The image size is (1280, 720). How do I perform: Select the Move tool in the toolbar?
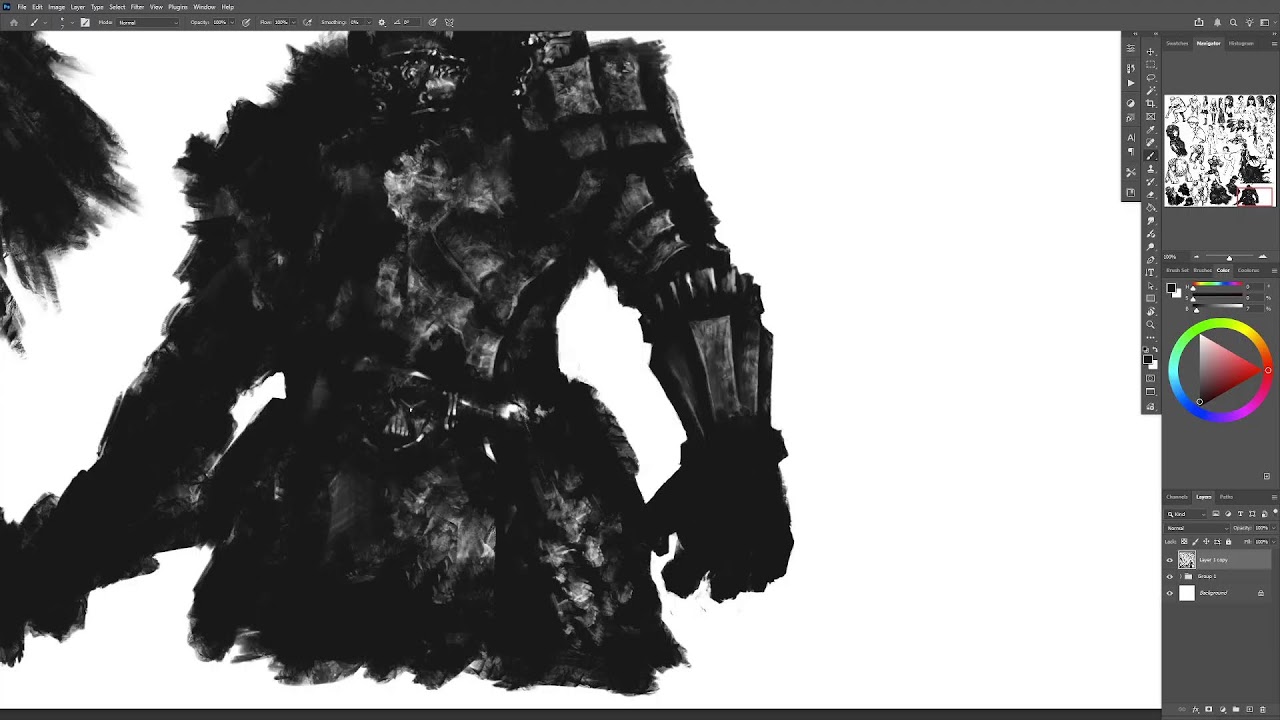(1151, 52)
